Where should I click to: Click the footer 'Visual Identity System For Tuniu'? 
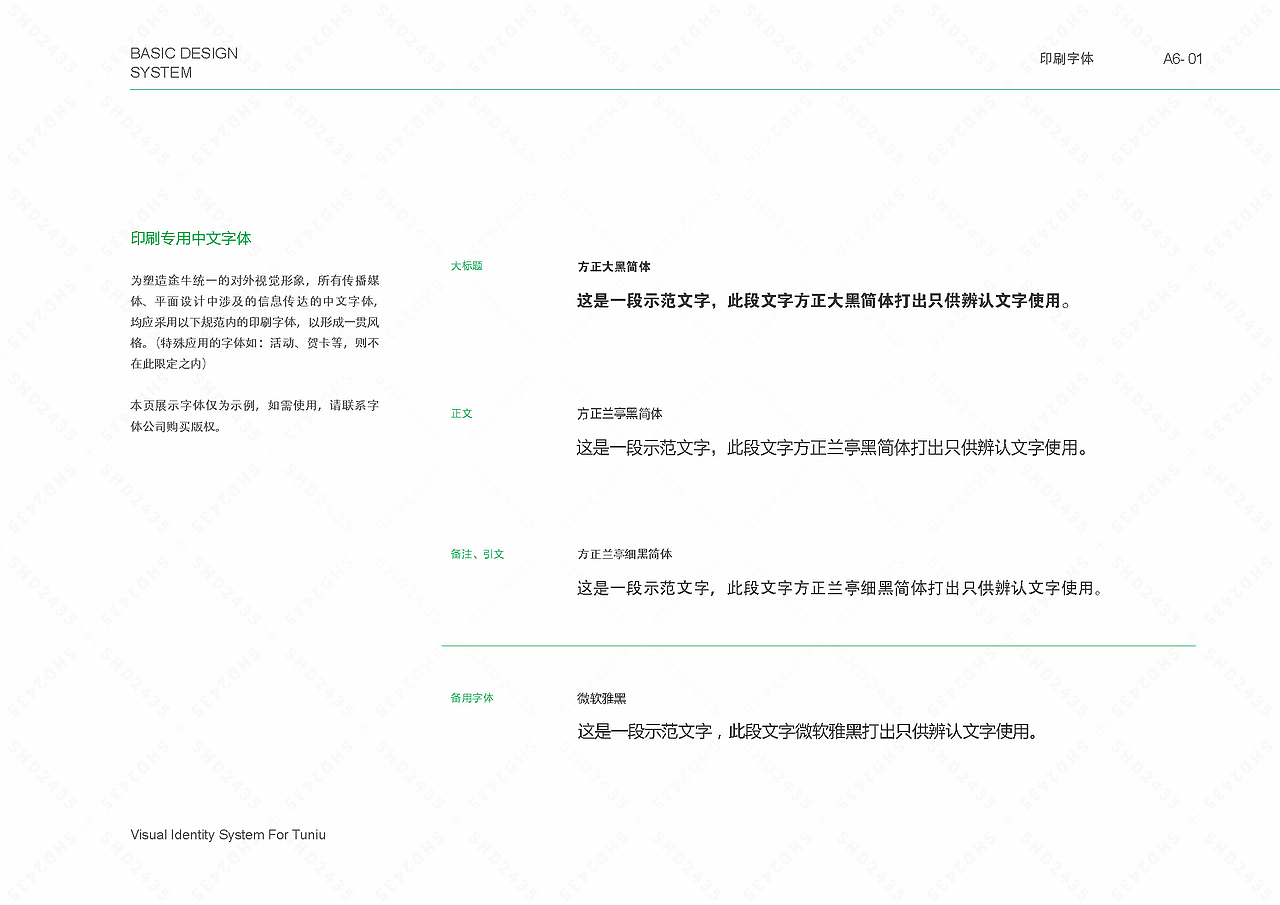[228, 835]
